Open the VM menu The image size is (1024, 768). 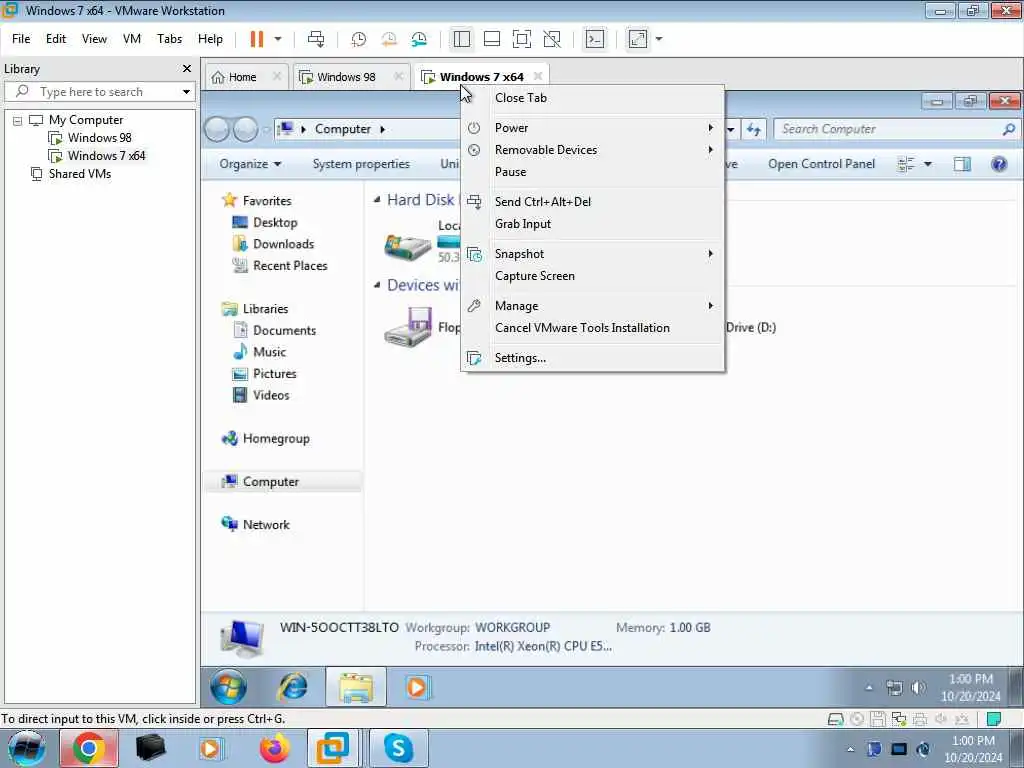(132, 39)
